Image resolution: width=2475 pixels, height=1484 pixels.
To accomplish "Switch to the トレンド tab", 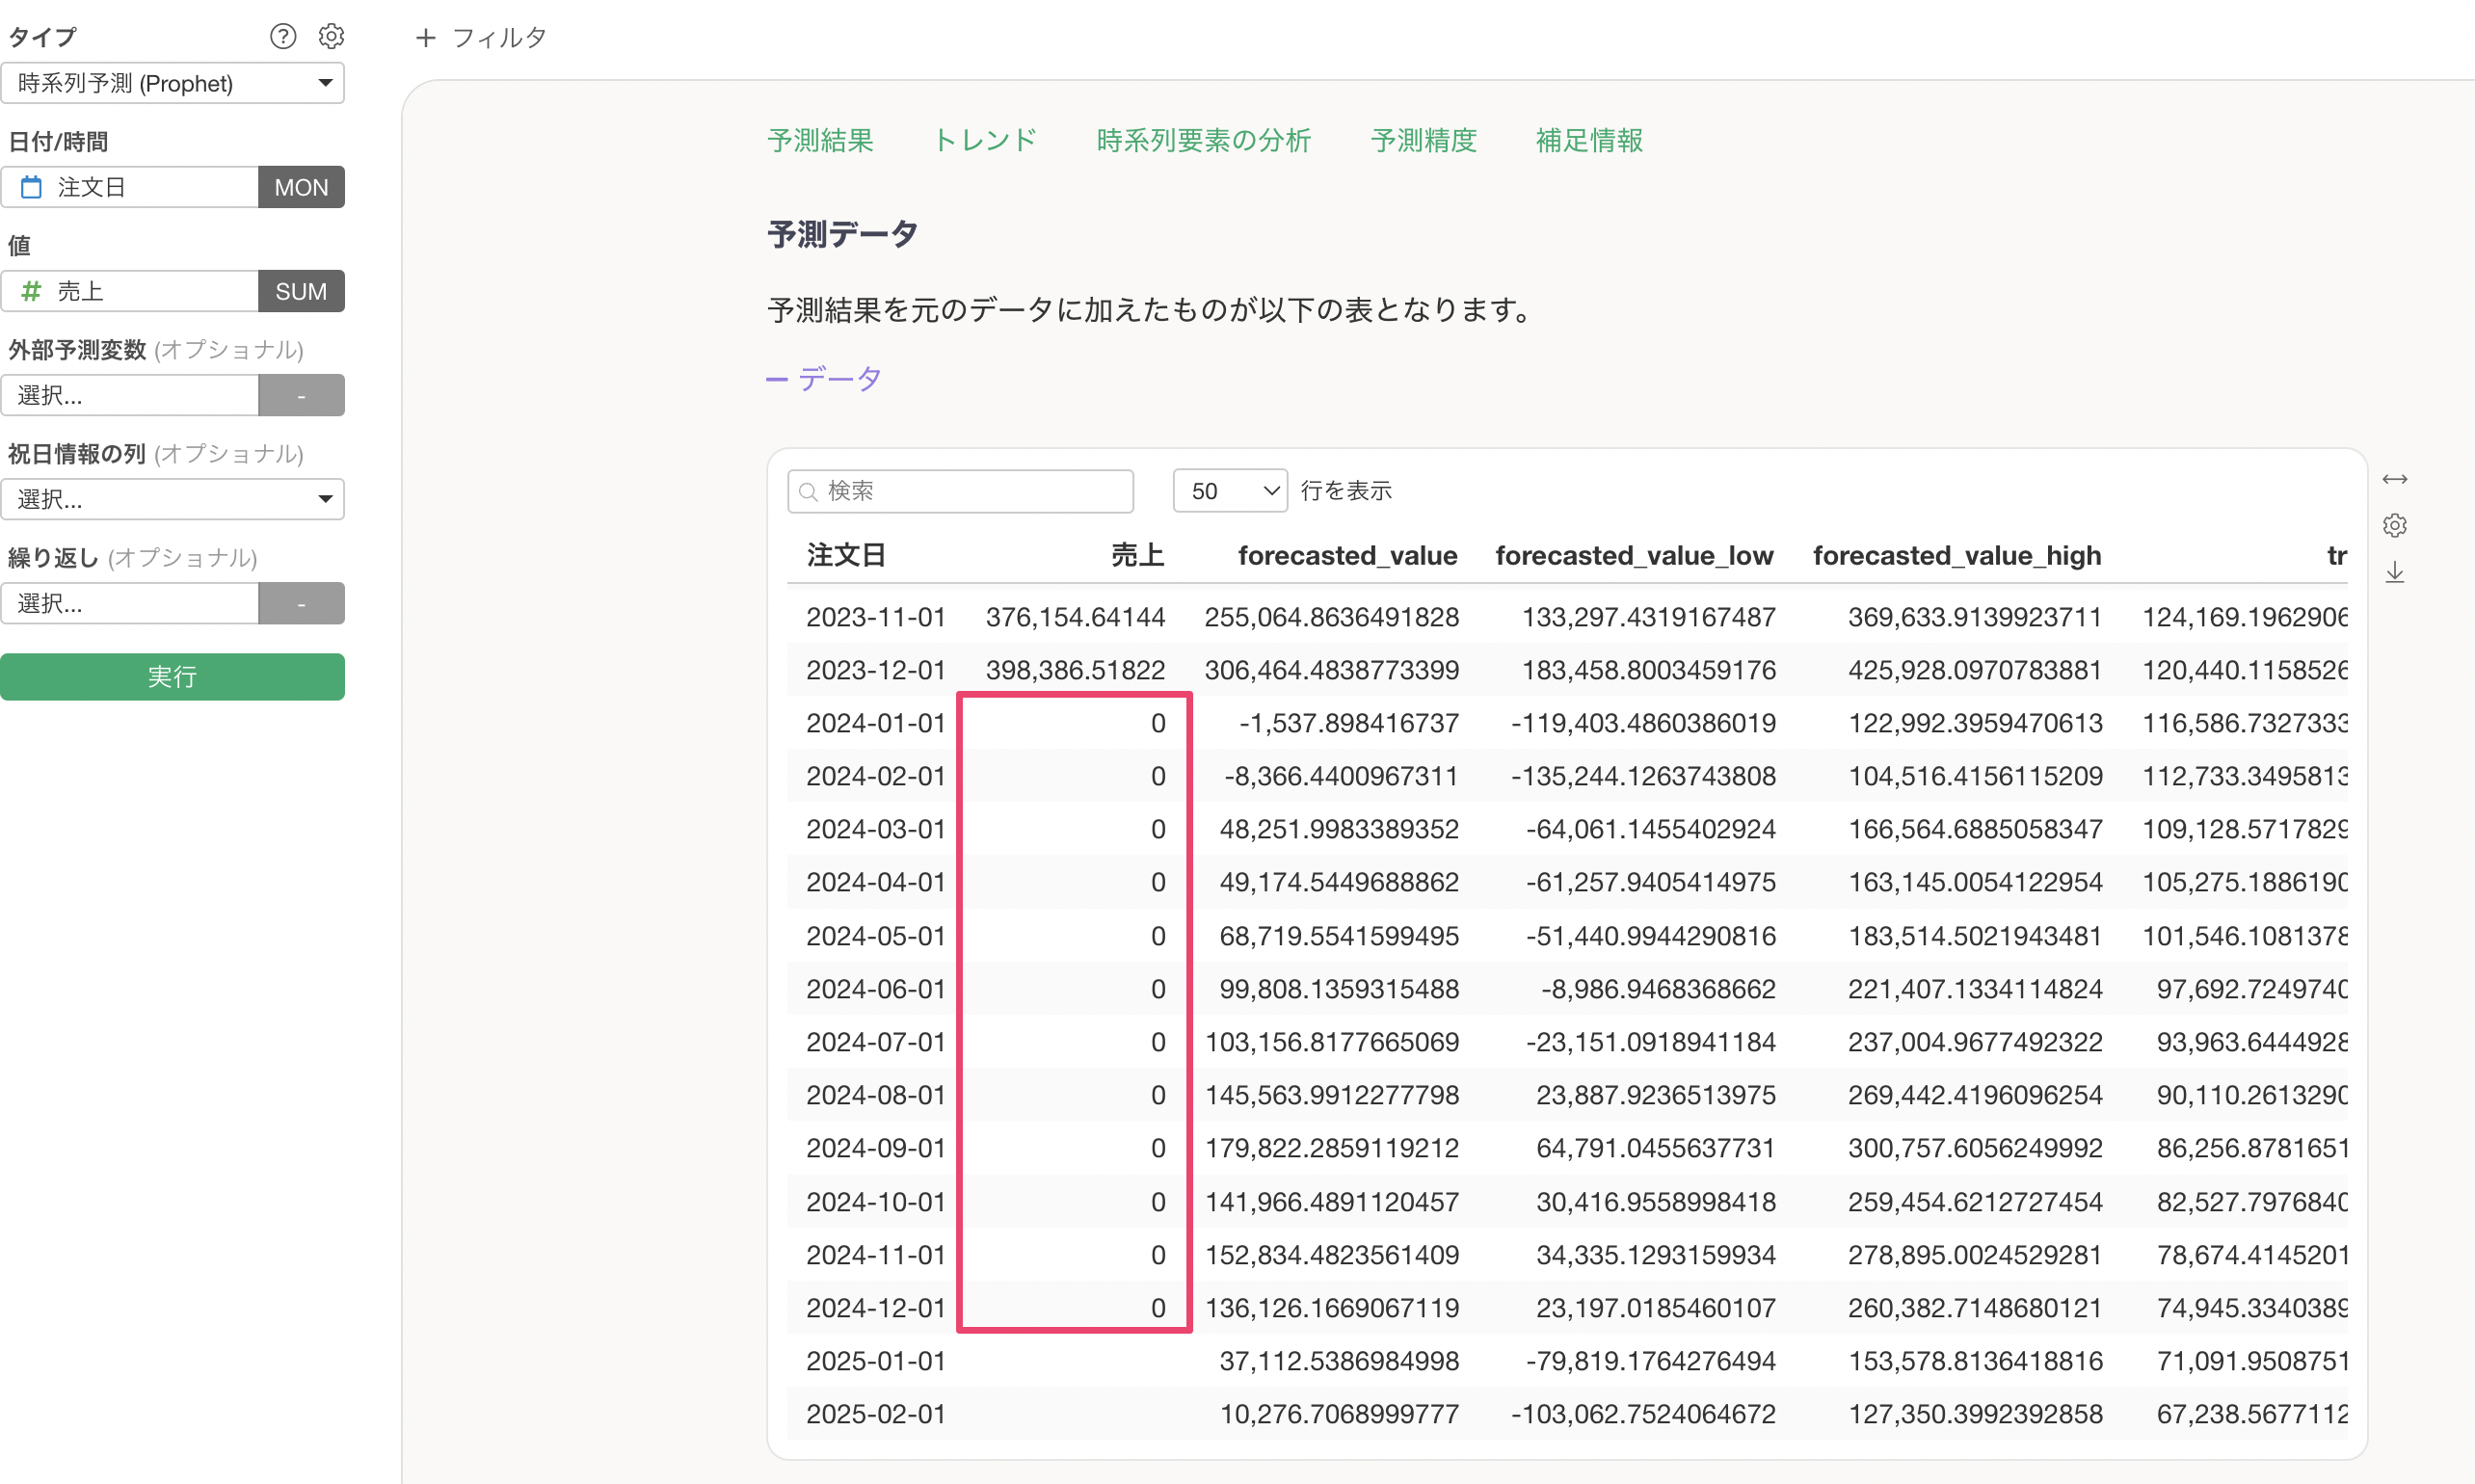I will 985,141.
